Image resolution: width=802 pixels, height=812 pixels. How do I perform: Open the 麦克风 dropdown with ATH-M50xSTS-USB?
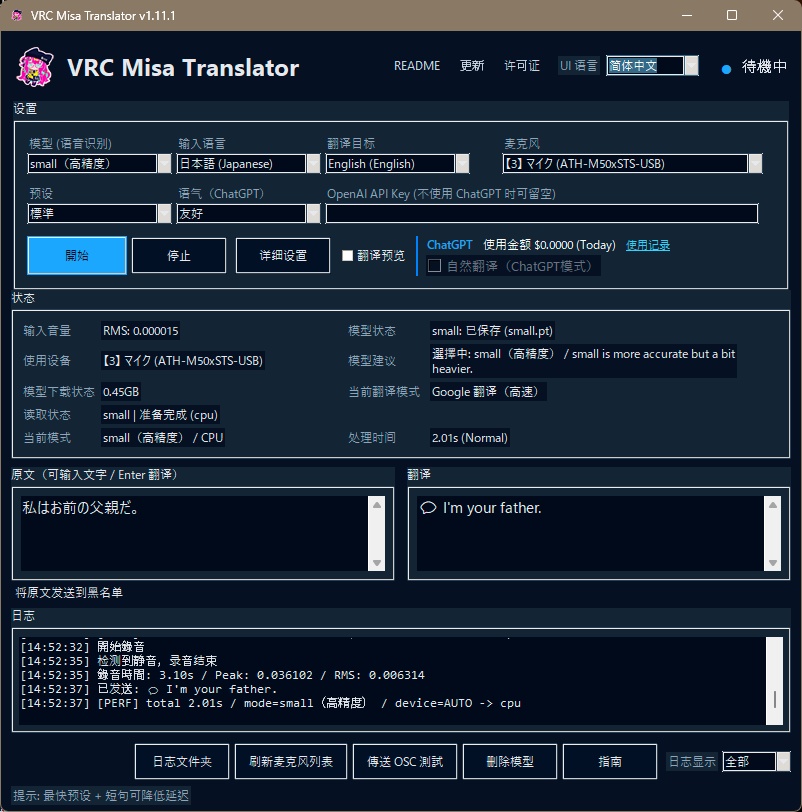tap(632, 164)
